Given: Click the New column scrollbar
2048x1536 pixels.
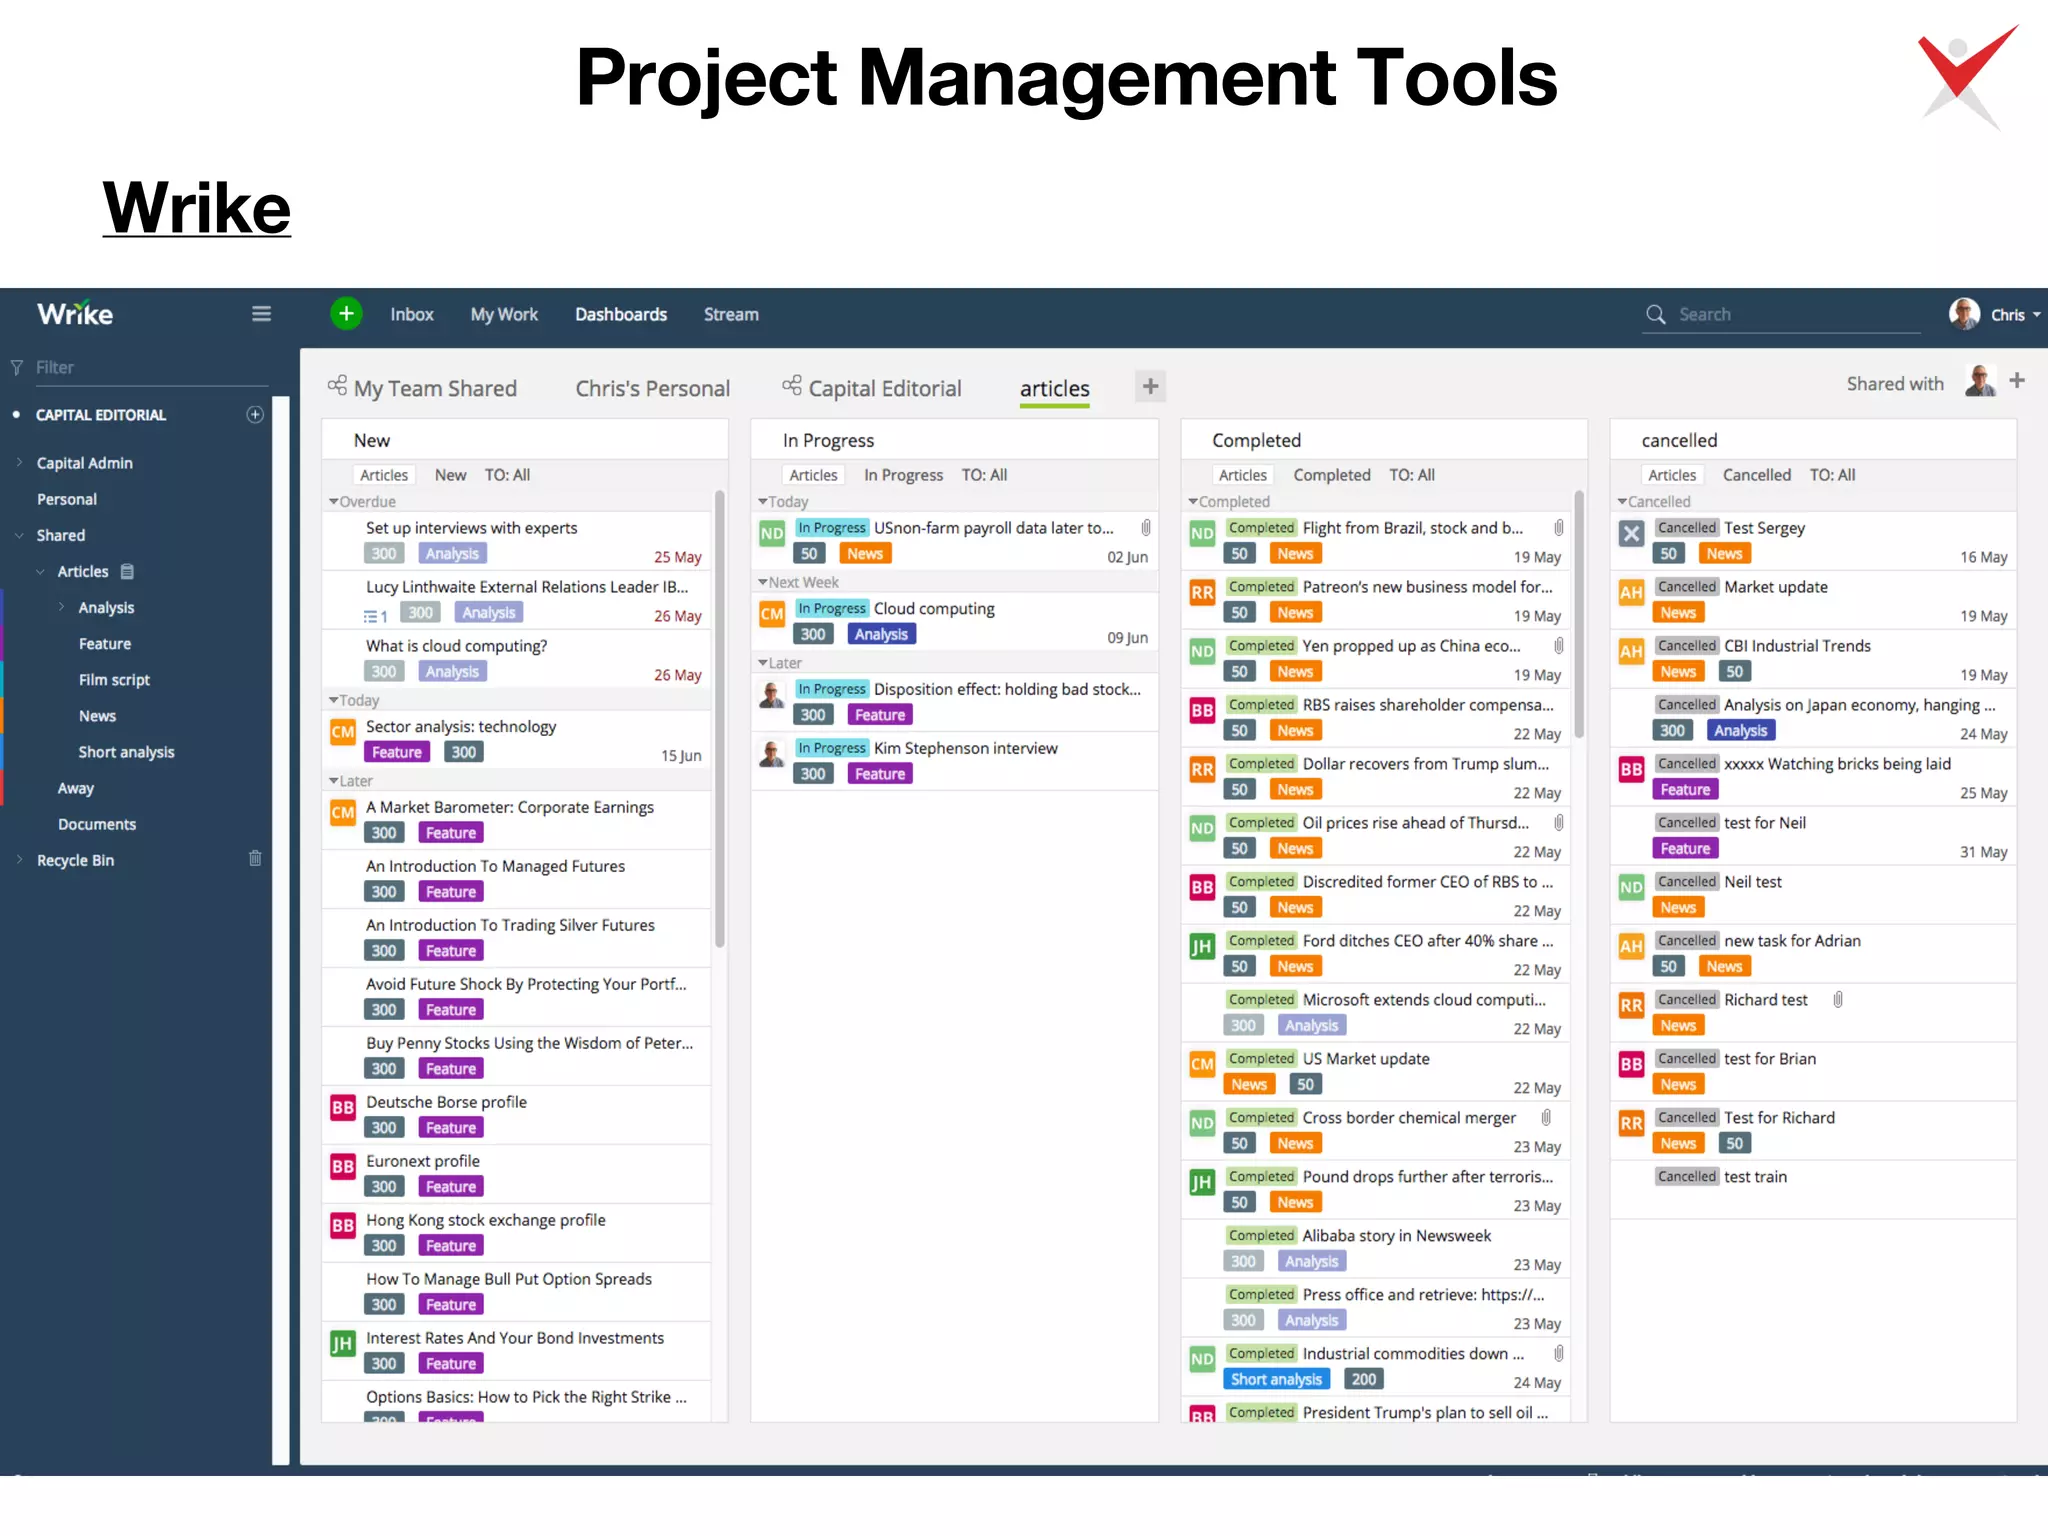Looking at the screenshot, I should 719,718.
